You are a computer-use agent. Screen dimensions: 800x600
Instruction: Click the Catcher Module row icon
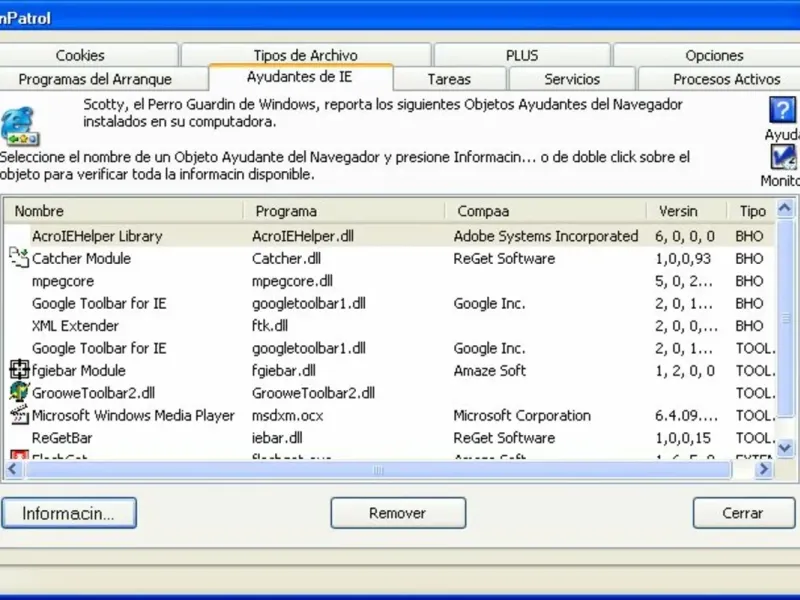tap(19, 258)
